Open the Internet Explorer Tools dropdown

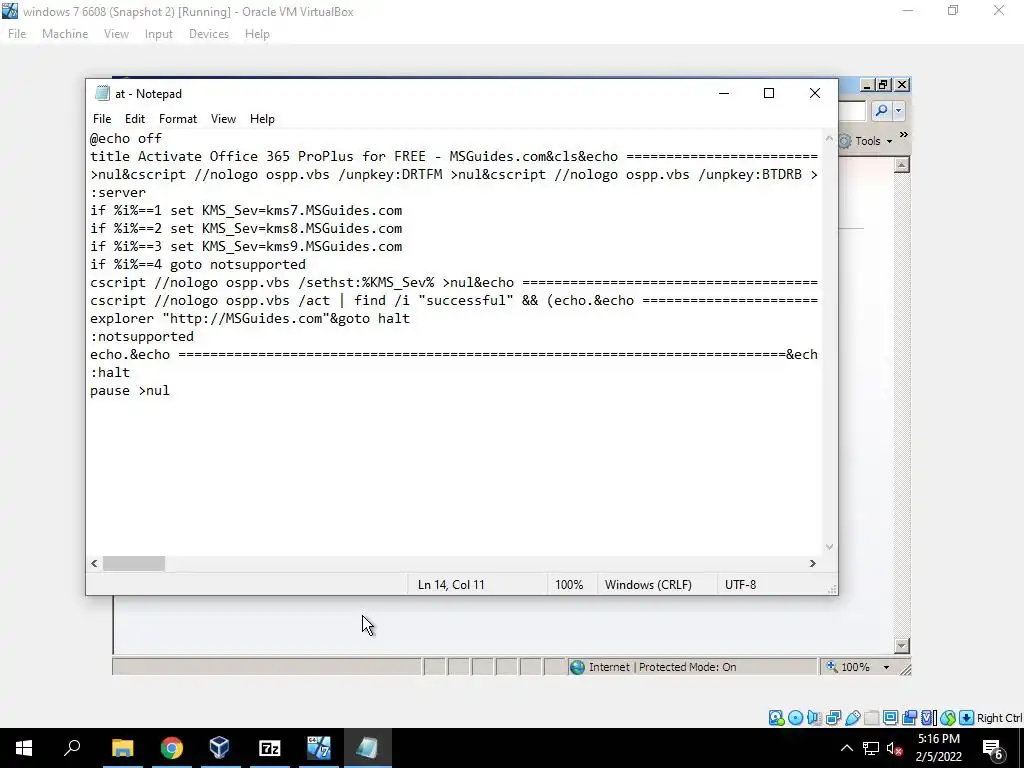click(x=867, y=141)
